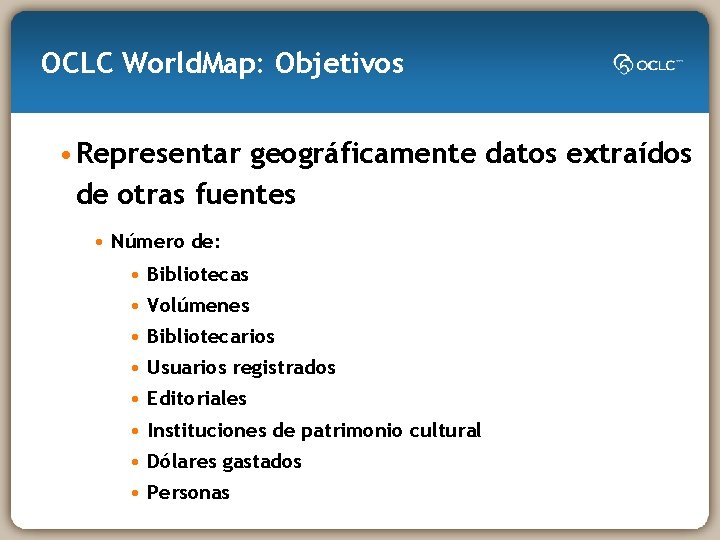Screen dimensions: 720x540
Task: Click the text 'Representar geográficamente datos extraídos'
Action: (x=384, y=154)
